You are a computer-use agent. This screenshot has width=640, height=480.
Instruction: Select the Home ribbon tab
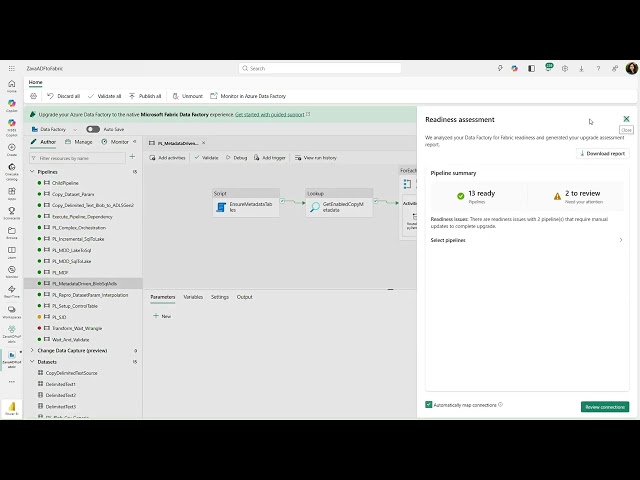pyautogui.click(x=36, y=82)
